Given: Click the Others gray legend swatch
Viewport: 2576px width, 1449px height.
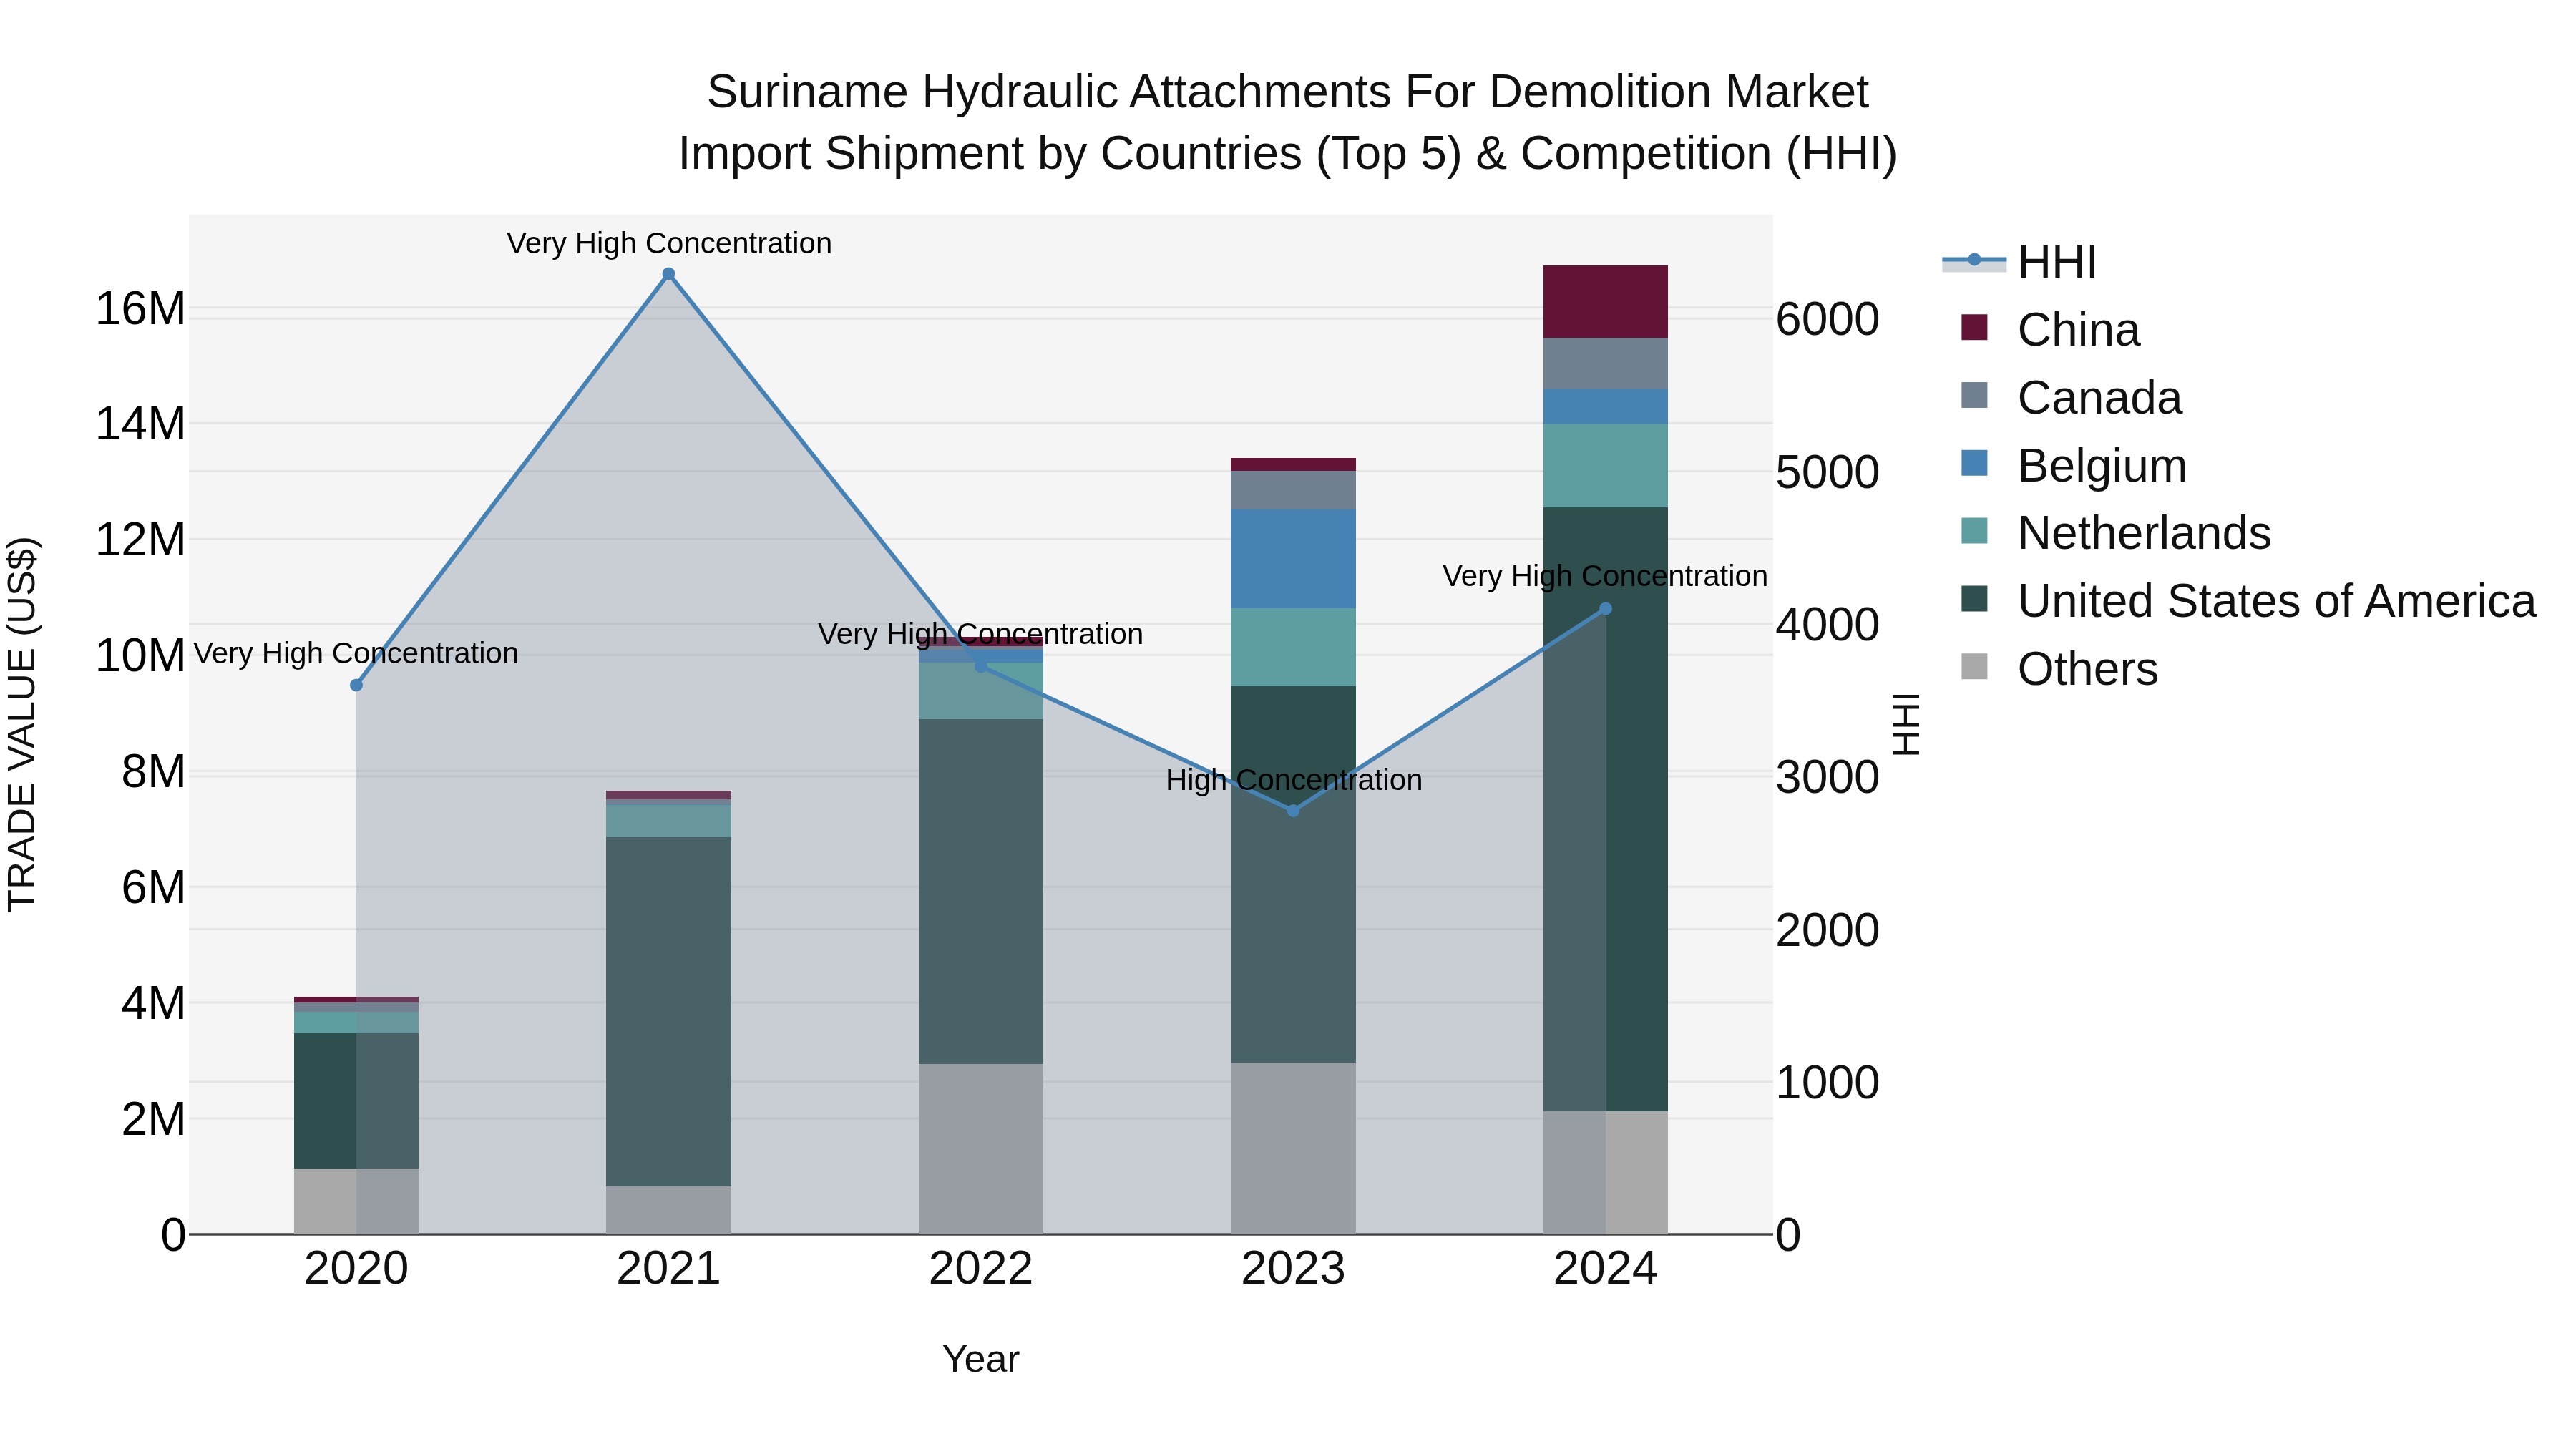Looking at the screenshot, I should (x=1974, y=666).
